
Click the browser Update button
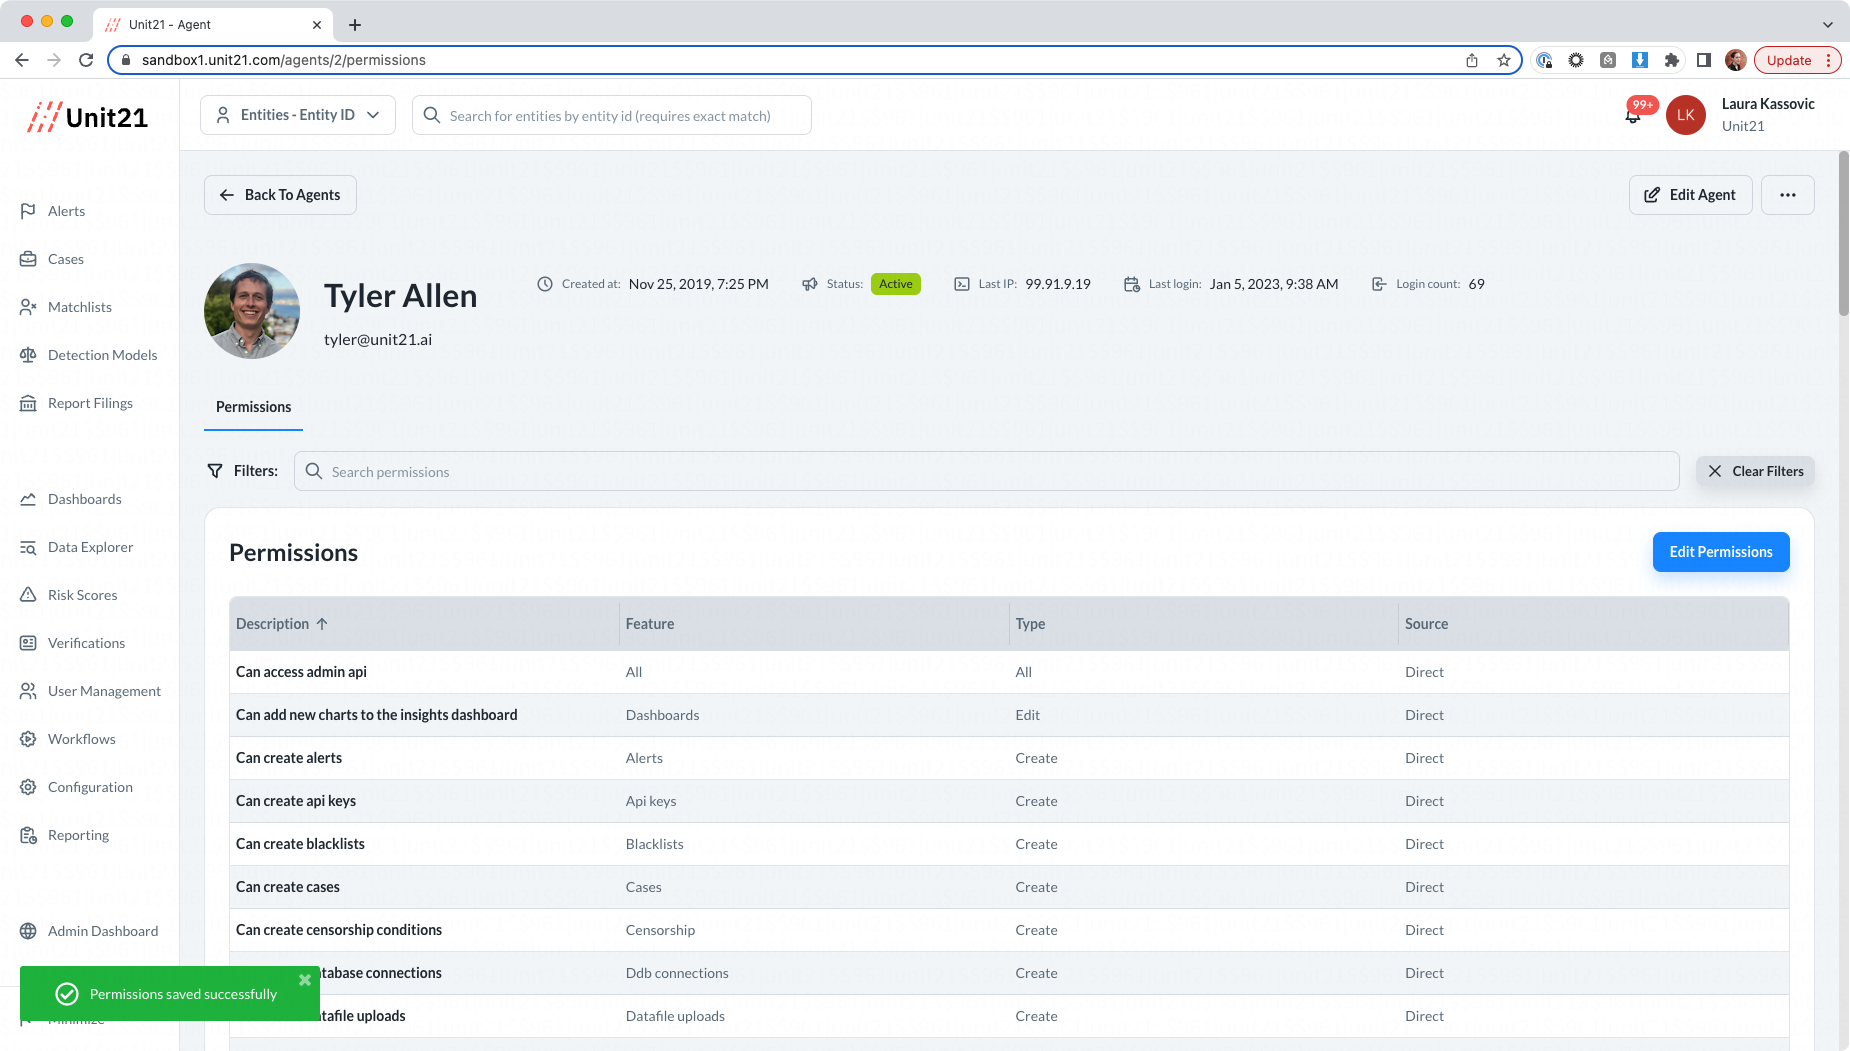(x=1797, y=60)
